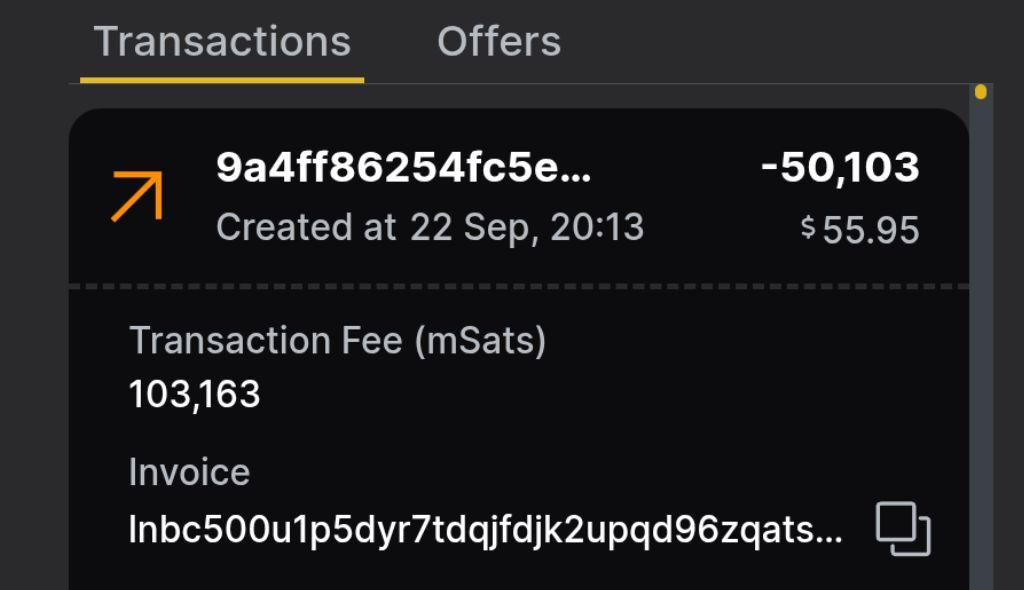Select the 103,163 fee value

[194, 395]
